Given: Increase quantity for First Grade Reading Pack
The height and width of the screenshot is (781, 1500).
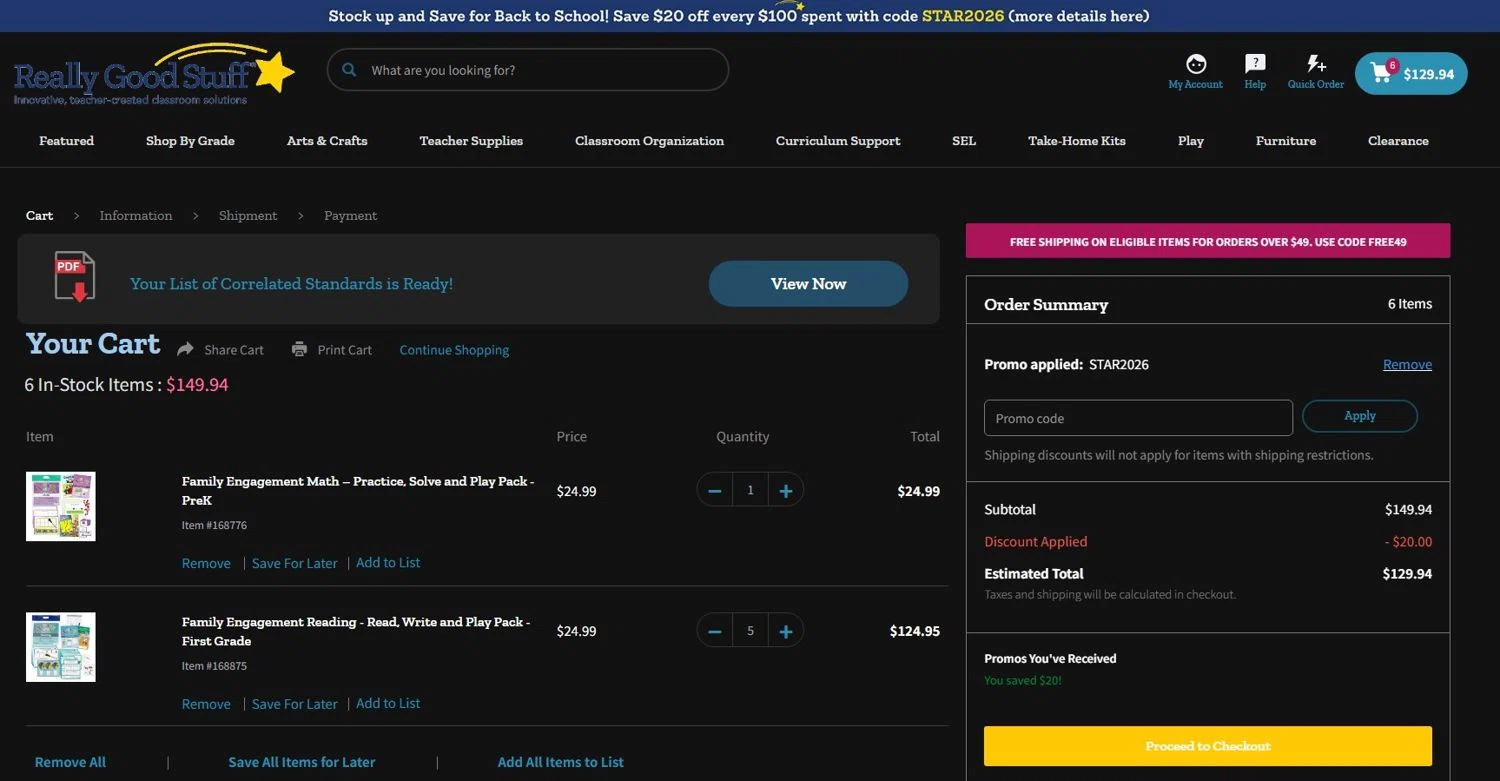Looking at the screenshot, I should point(786,631).
